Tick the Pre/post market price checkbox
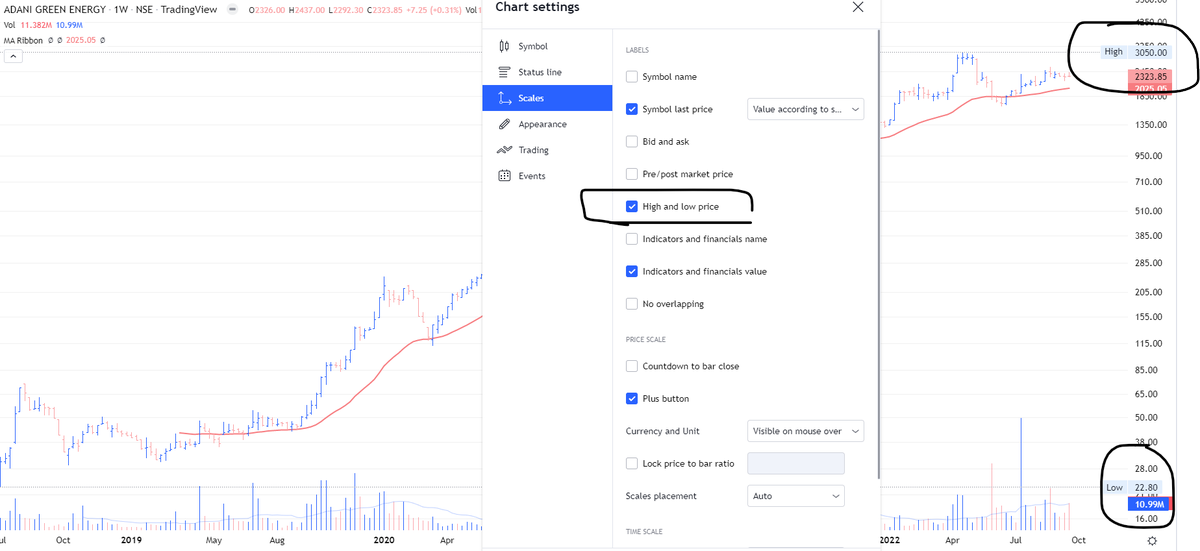Image resolution: width=1200 pixels, height=551 pixels. (632, 174)
